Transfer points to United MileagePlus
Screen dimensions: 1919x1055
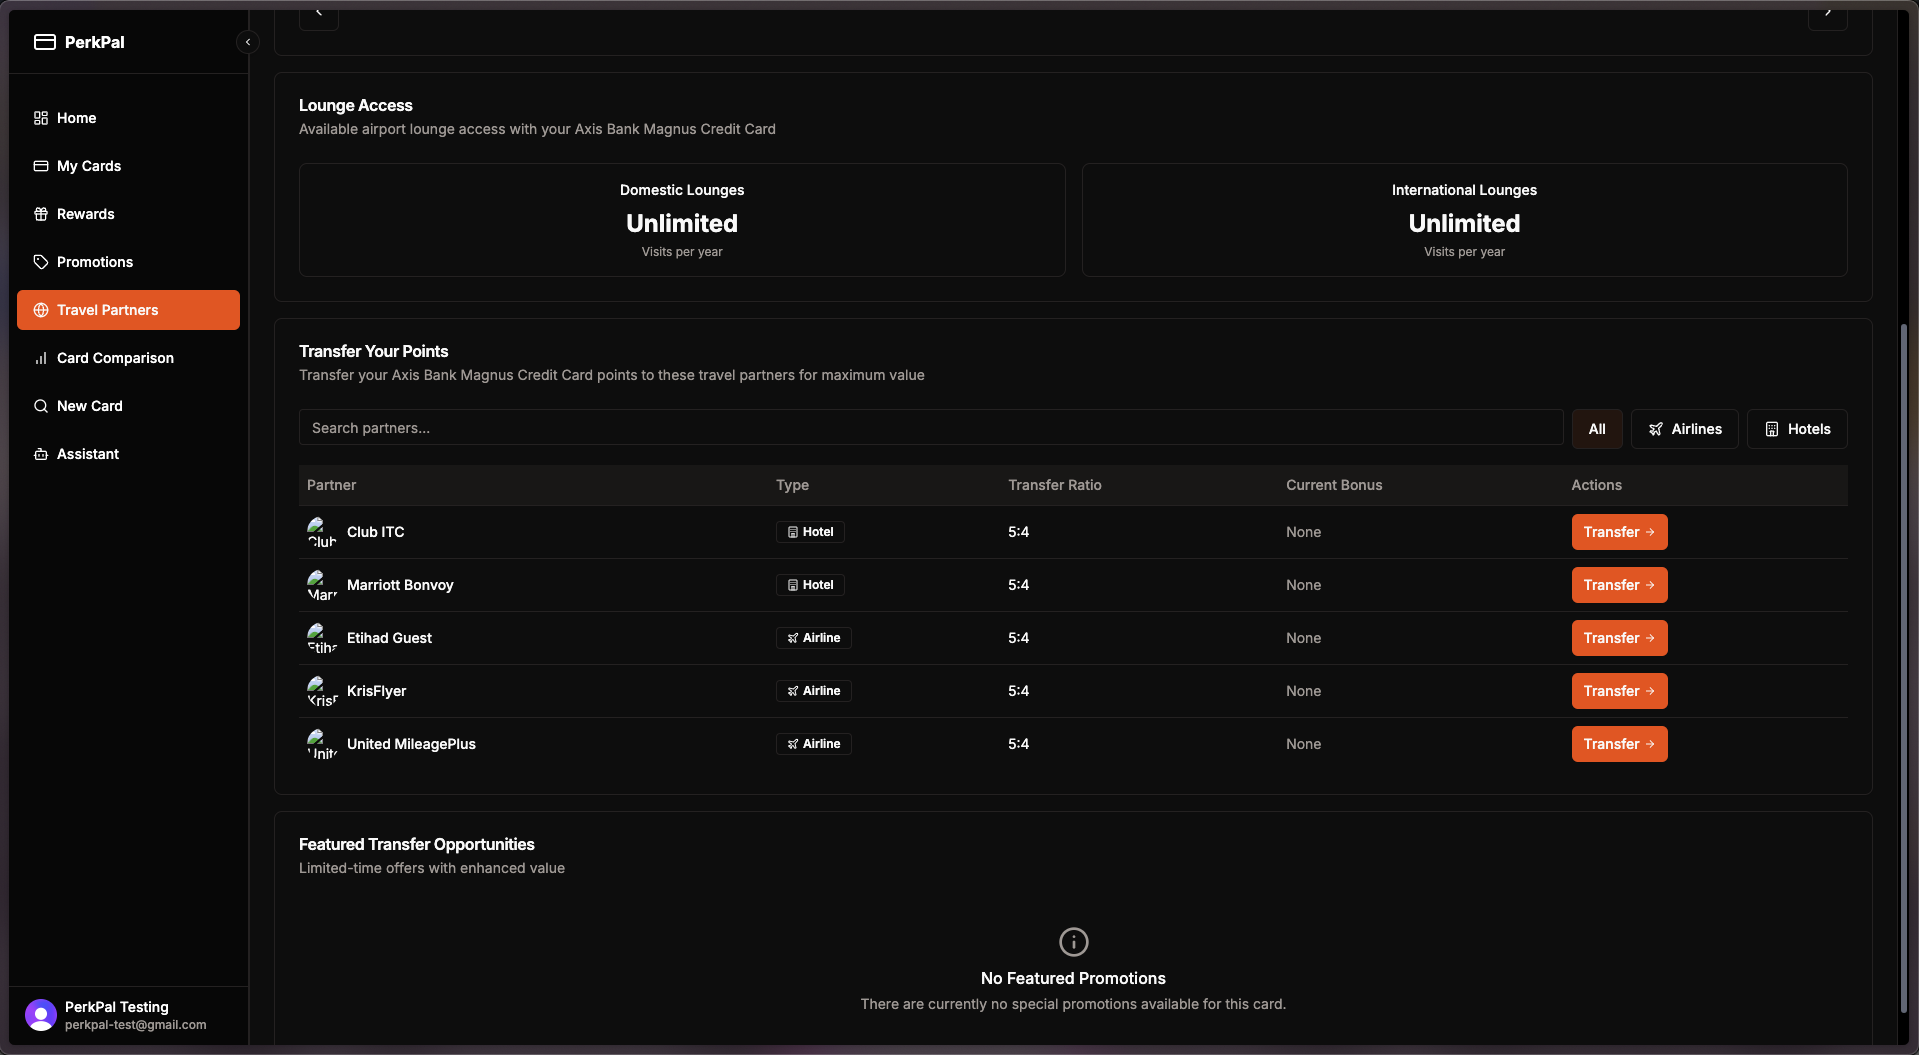click(1620, 744)
